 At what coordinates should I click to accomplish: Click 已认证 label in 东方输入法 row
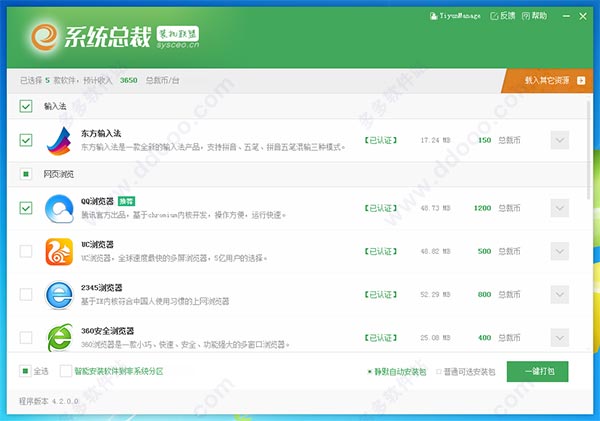pos(381,140)
